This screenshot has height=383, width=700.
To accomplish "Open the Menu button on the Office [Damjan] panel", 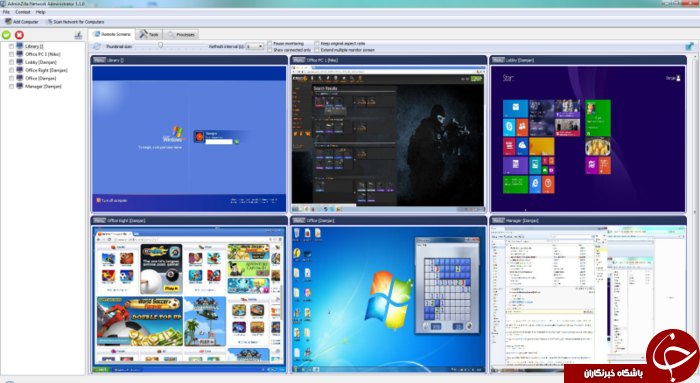I will point(299,221).
